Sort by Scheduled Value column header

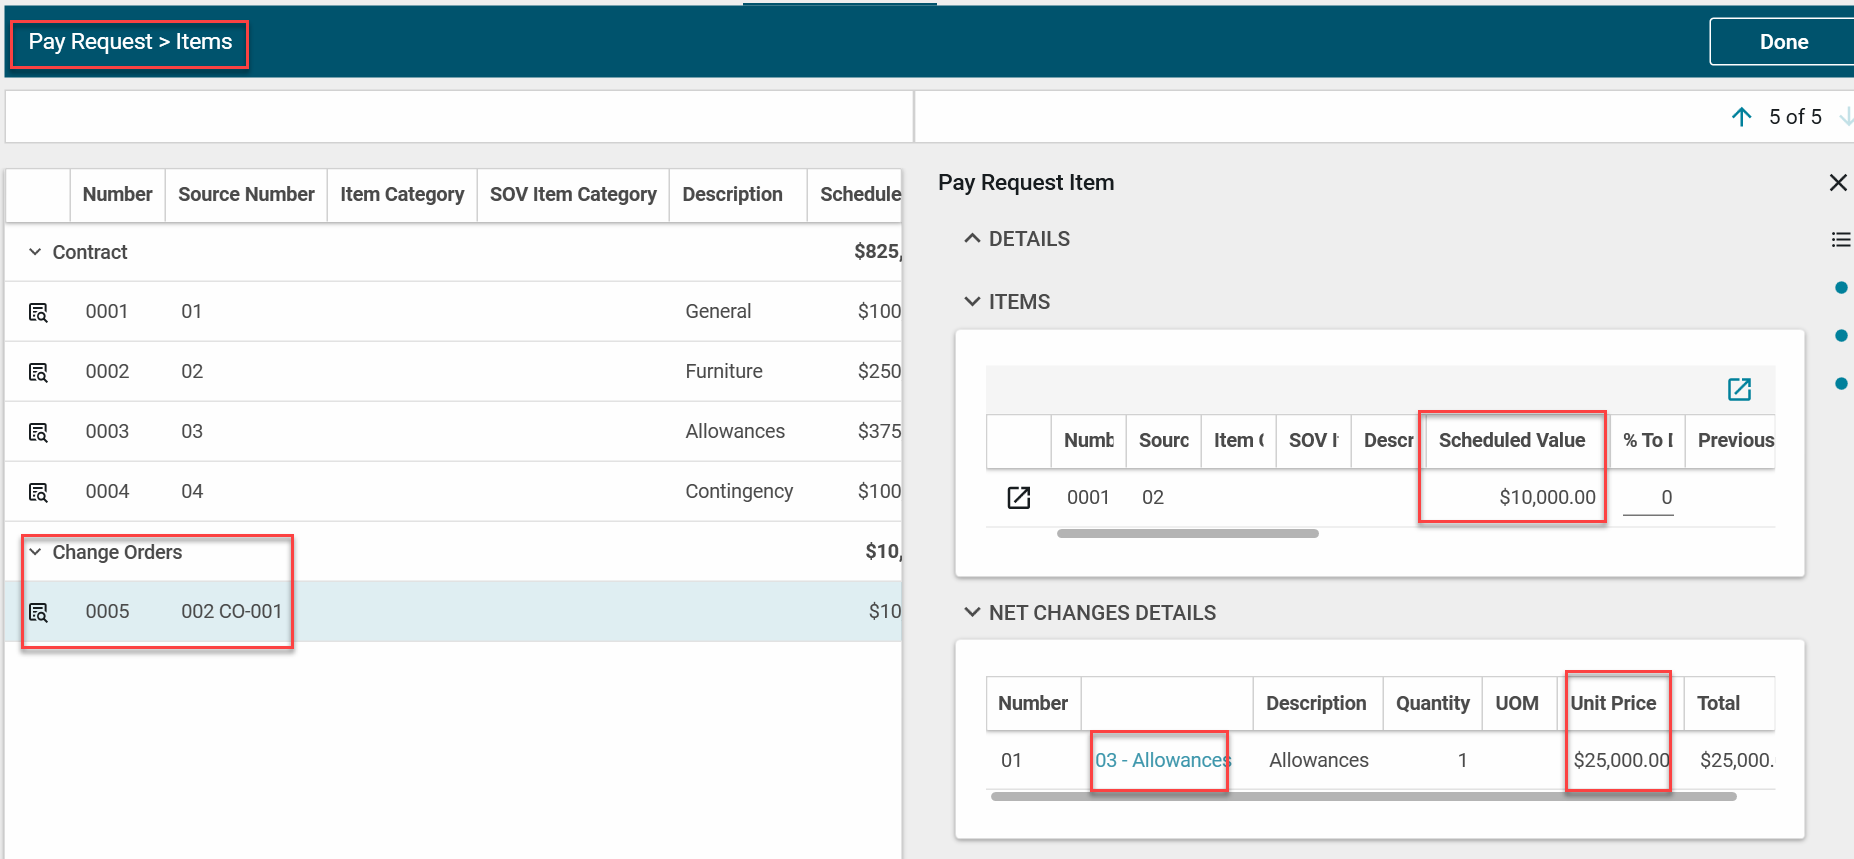(1511, 440)
